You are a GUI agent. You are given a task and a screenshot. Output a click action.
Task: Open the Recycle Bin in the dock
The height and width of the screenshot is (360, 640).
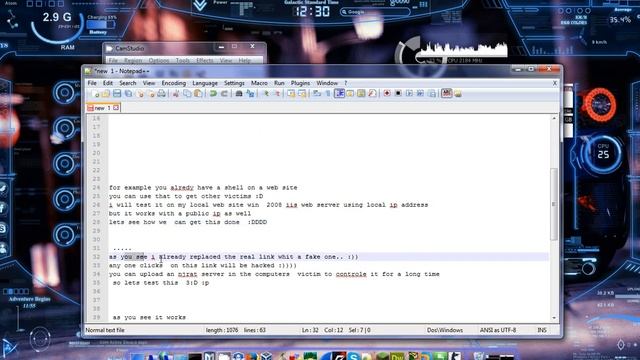coord(478,356)
